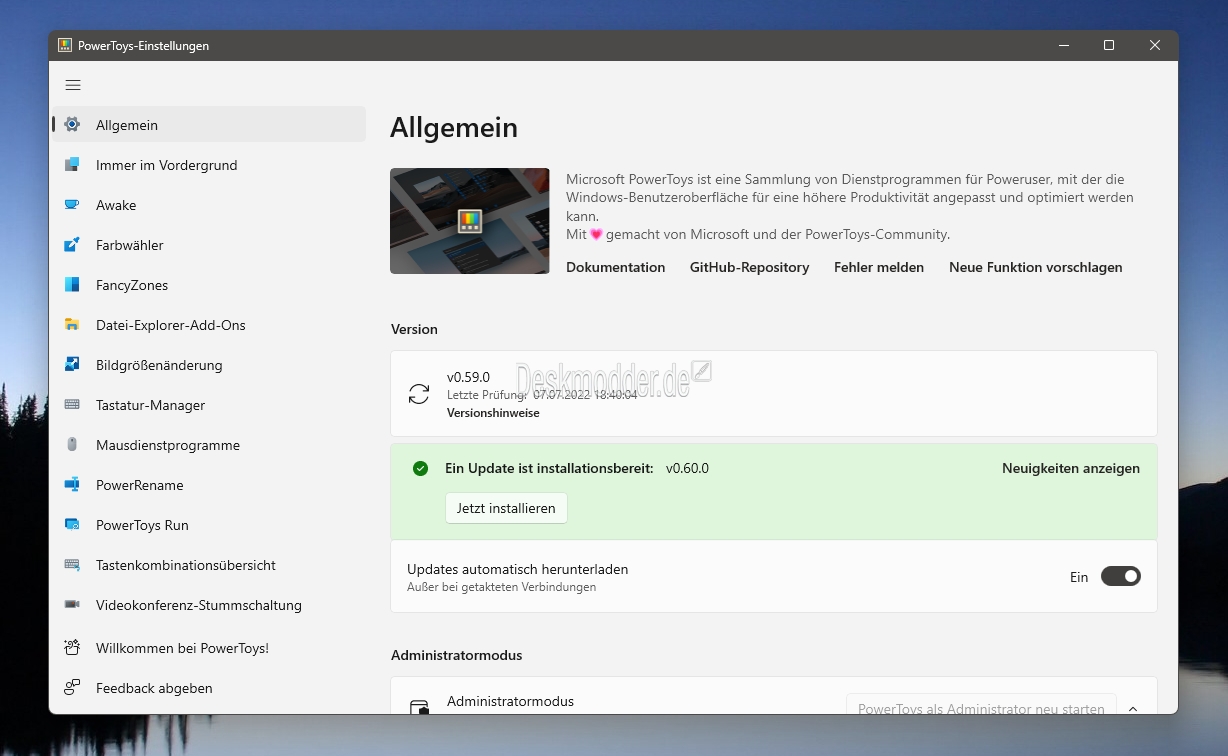Screen dimensions: 1228x756
Task: Click Jetzt installieren button
Action: point(506,508)
